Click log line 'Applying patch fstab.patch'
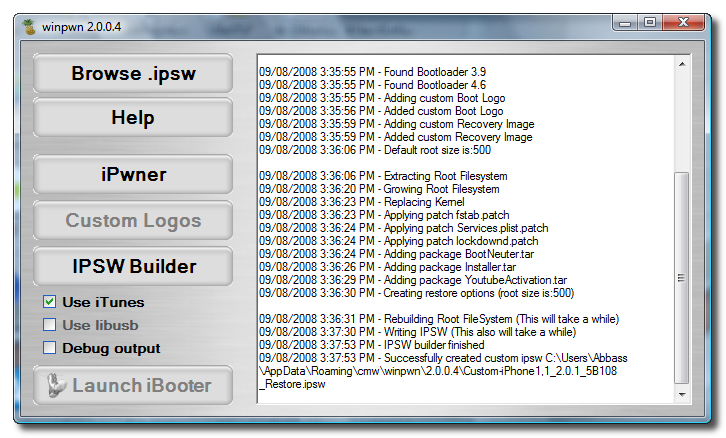The height and width of the screenshot is (438, 726). tap(384, 215)
